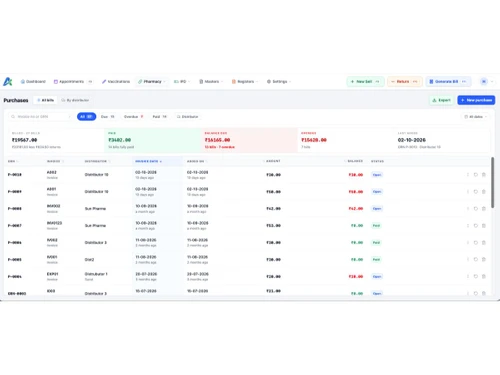Select the Due filter chip
Viewport: 500px width, 375px height.
tap(108, 117)
